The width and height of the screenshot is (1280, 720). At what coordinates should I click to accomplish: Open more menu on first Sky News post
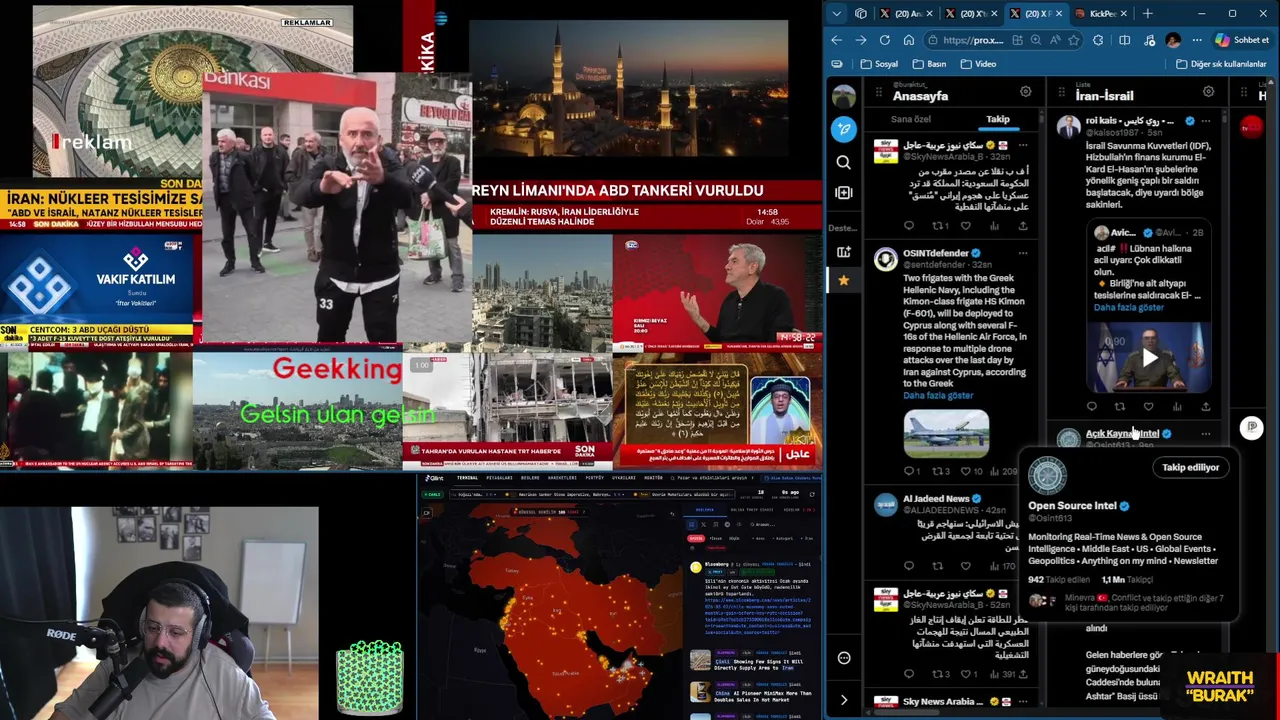1022,145
